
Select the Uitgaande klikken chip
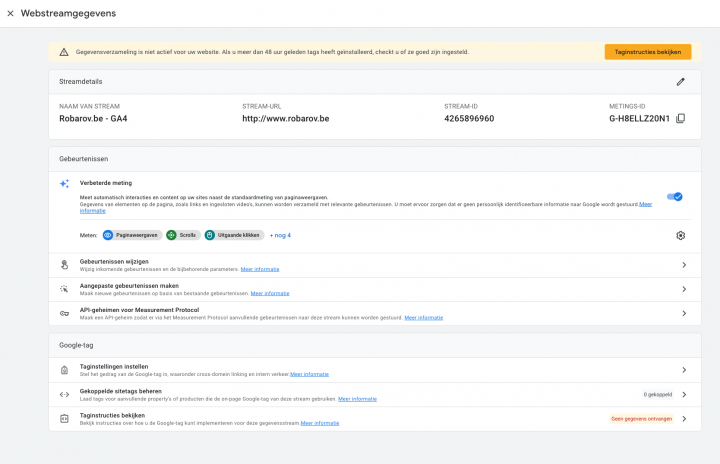point(234,235)
